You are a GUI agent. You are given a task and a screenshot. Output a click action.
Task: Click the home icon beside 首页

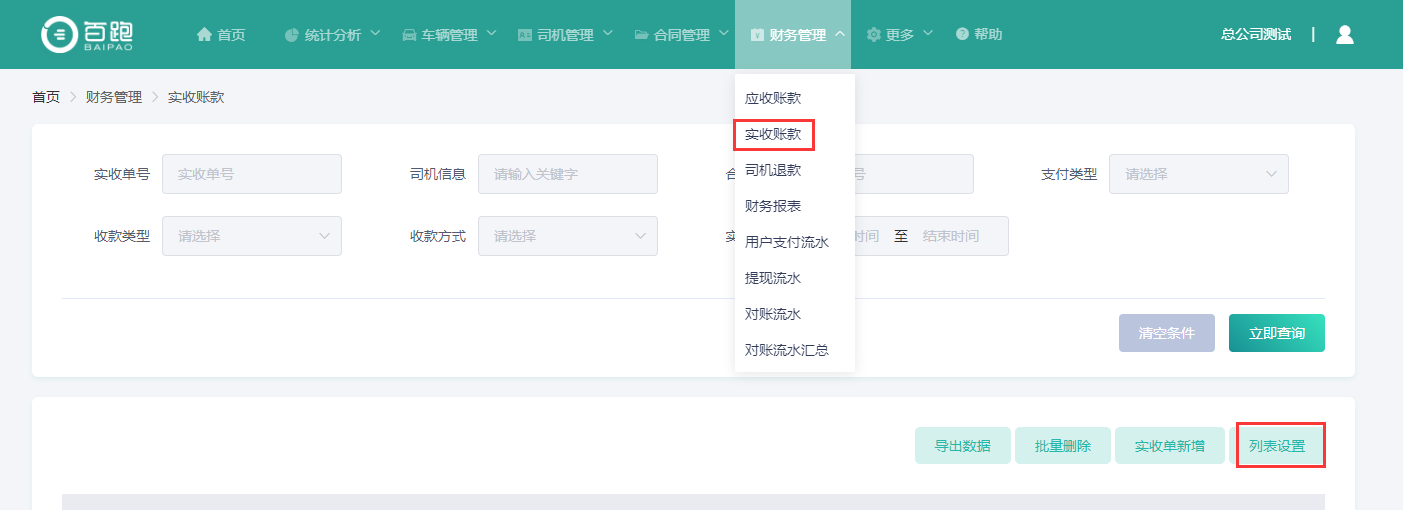point(204,35)
